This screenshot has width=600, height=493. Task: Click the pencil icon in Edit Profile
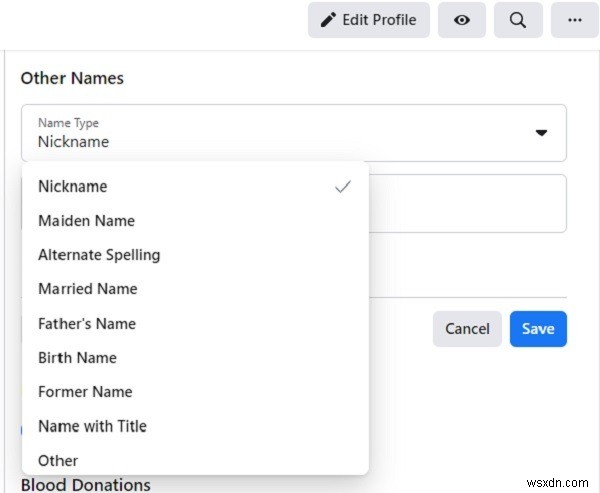(x=327, y=20)
